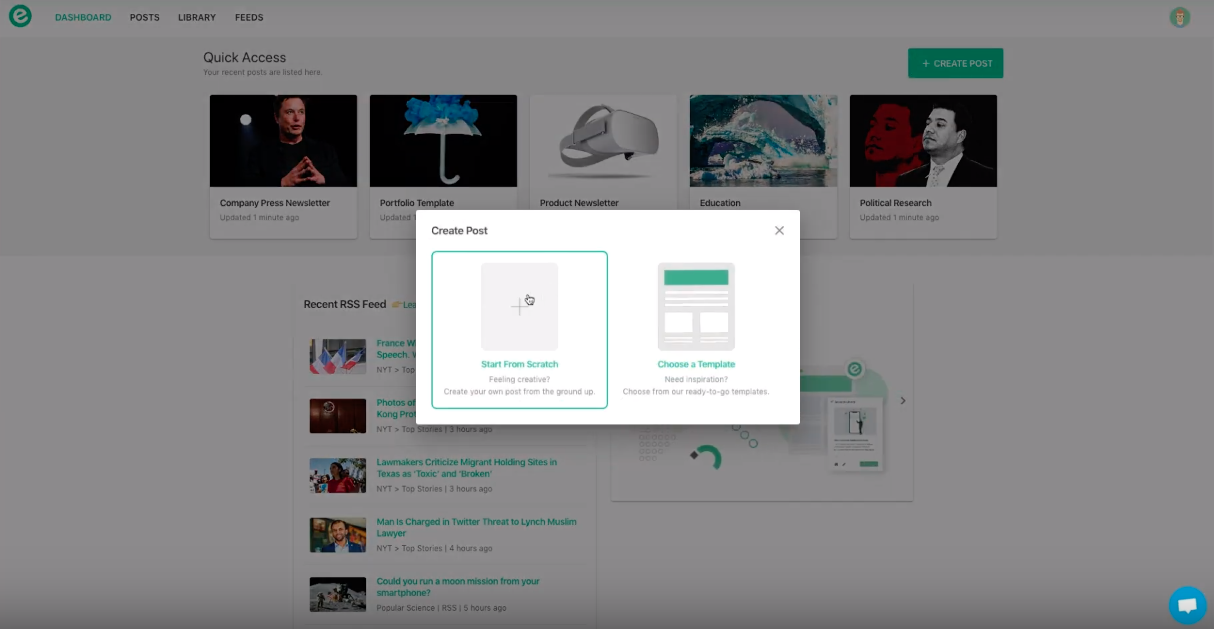Open the LIBRARY nav tab
The image size is (1214, 629).
pyautogui.click(x=197, y=18)
